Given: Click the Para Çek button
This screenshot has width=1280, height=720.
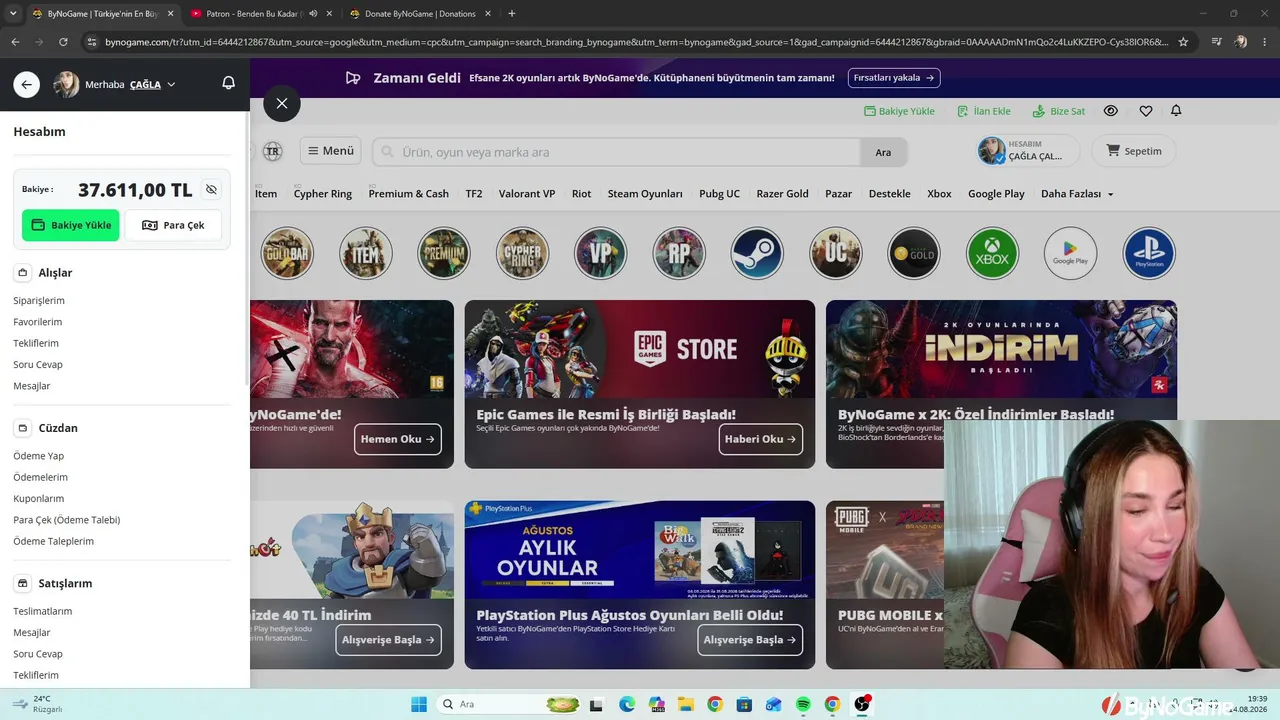Looking at the screenshot, I should 173,225.
